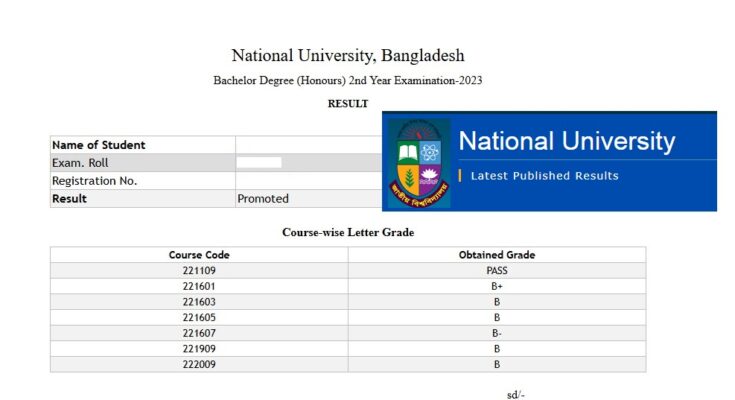The image size is (735, 400).
Task: Click the 'National University, Bangladesh' heading
Action: click(348, 55)
